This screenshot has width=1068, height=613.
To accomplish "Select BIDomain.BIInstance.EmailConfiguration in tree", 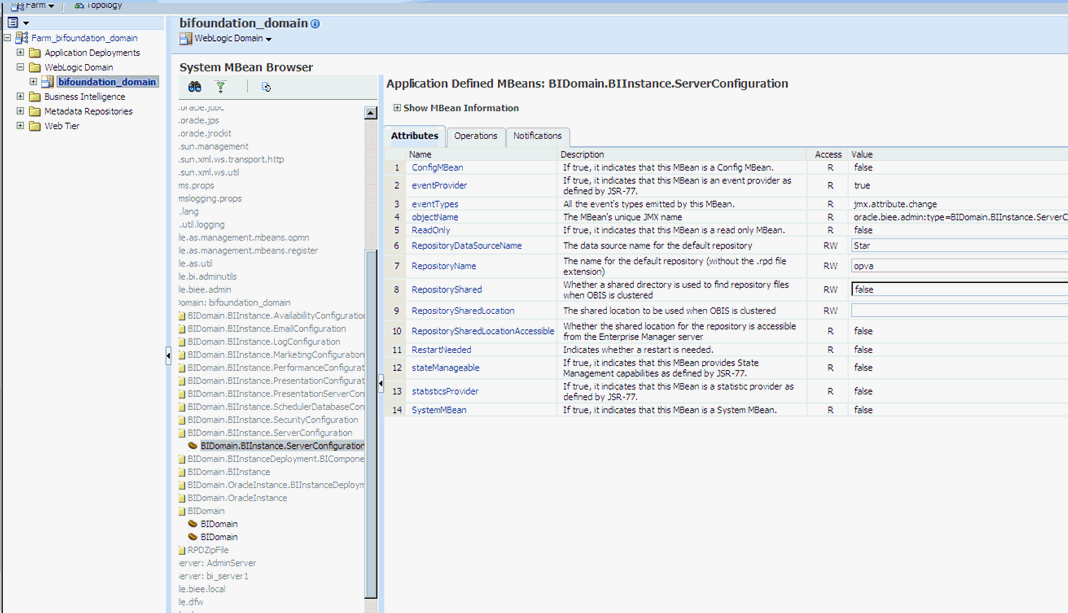I will [266, 329].
